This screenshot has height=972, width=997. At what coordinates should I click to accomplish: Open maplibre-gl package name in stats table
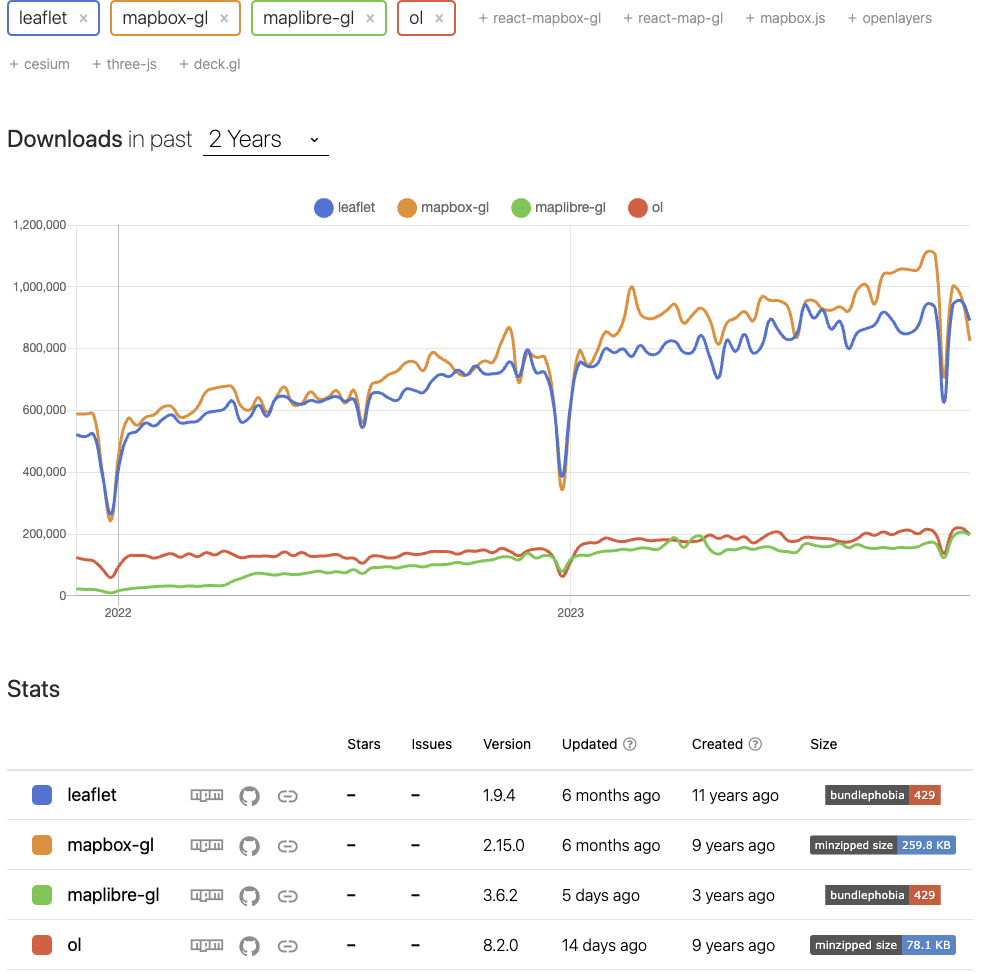tap(113, 895)
